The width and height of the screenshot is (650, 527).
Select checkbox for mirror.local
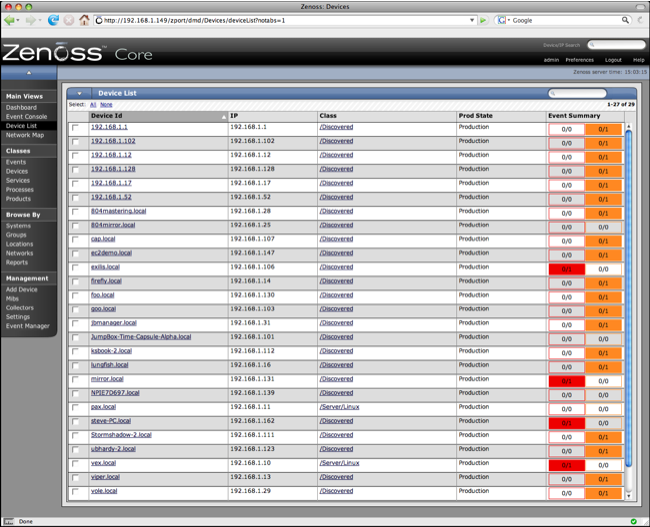pos(75,380)
